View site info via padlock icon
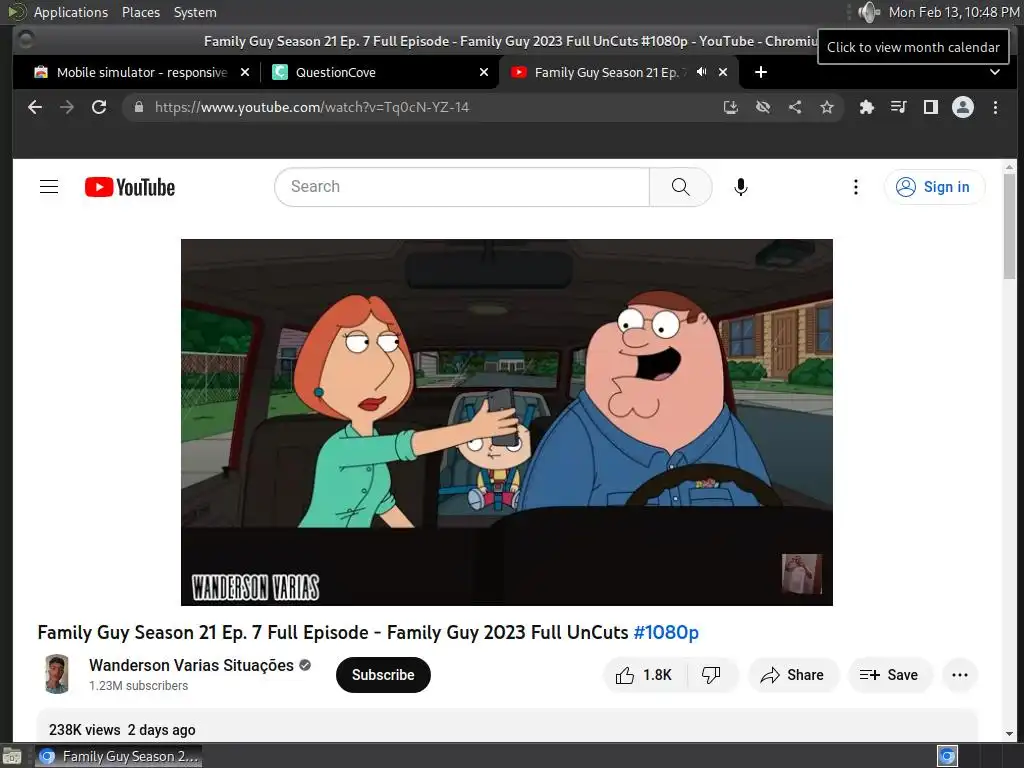This screenshot has height=768, width=1024. [138, 107]
